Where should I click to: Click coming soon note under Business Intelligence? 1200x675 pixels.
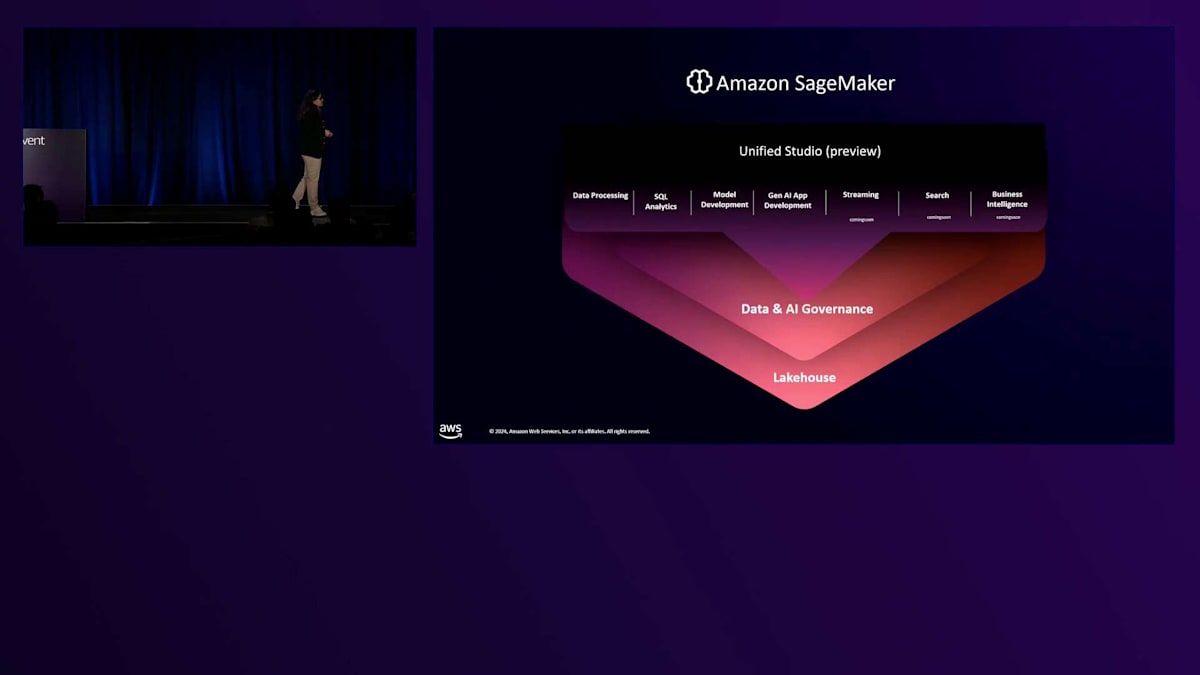(x=1008, y=217)
